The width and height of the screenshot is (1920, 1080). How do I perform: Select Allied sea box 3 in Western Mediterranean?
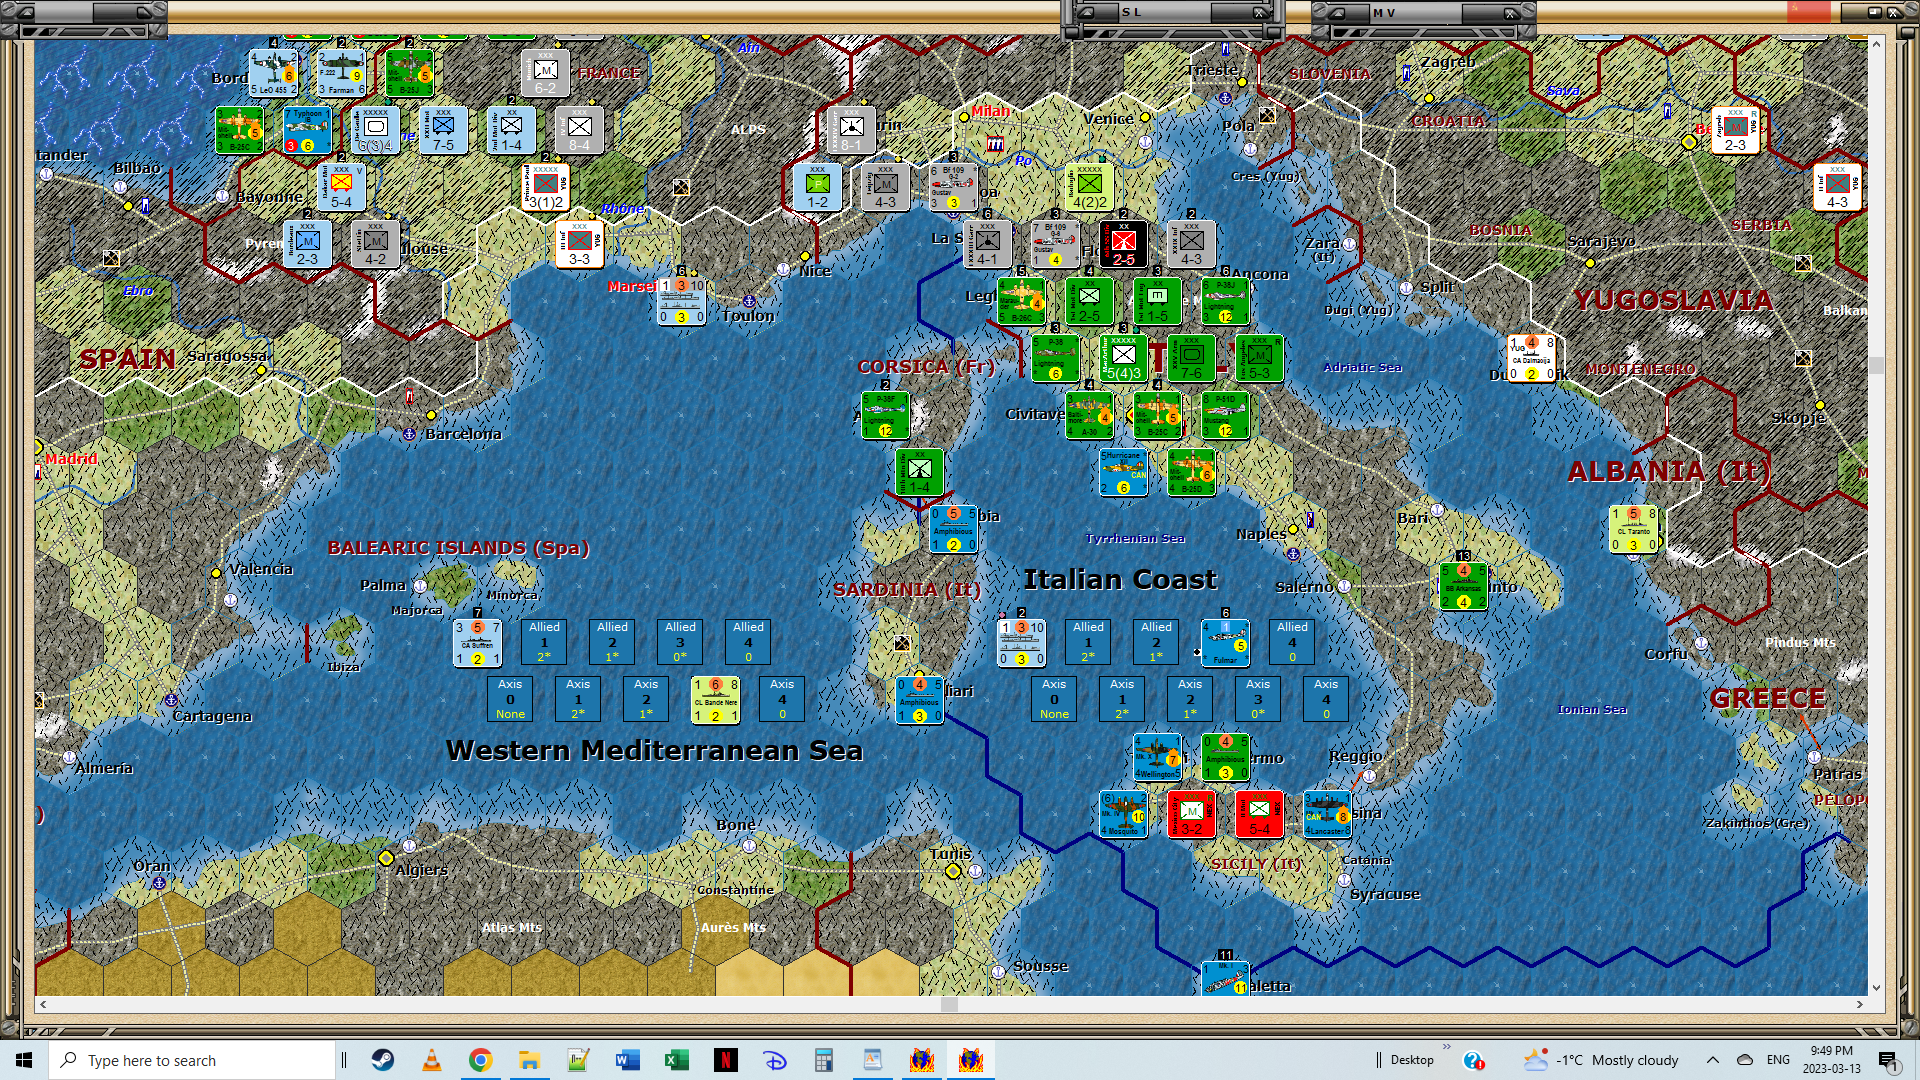680,642
